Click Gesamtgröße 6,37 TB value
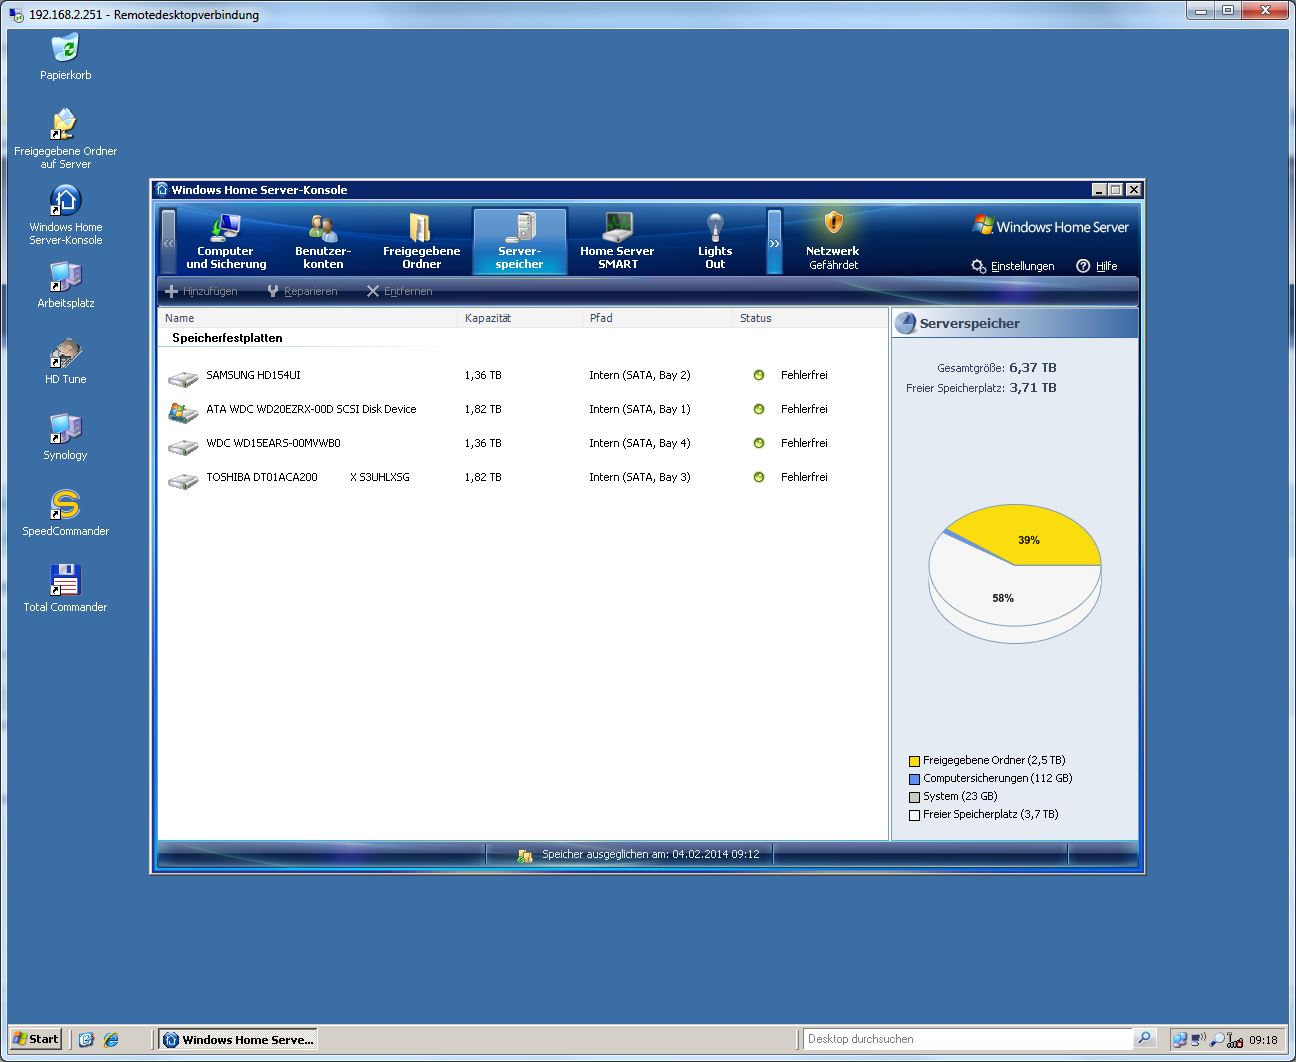The width and height of the screenshot is (1296, 1062). (1033, 367)
